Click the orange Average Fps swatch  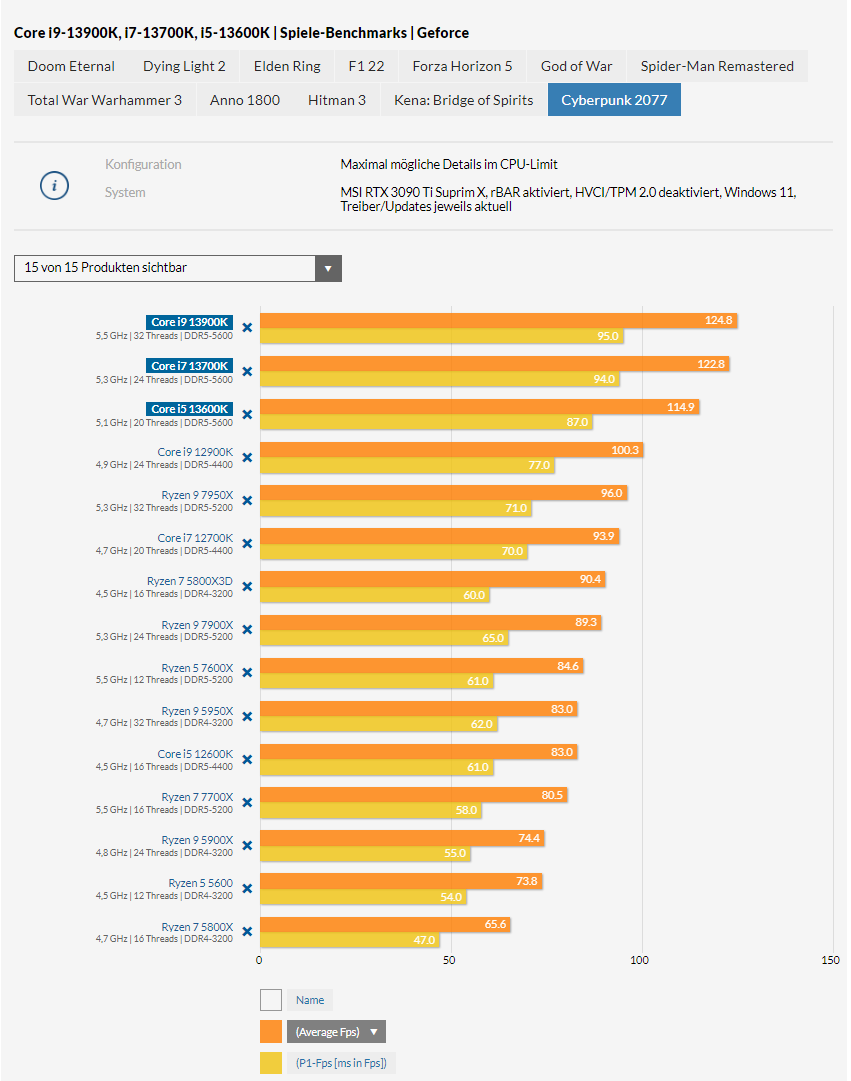click(x=271, y=1031)
